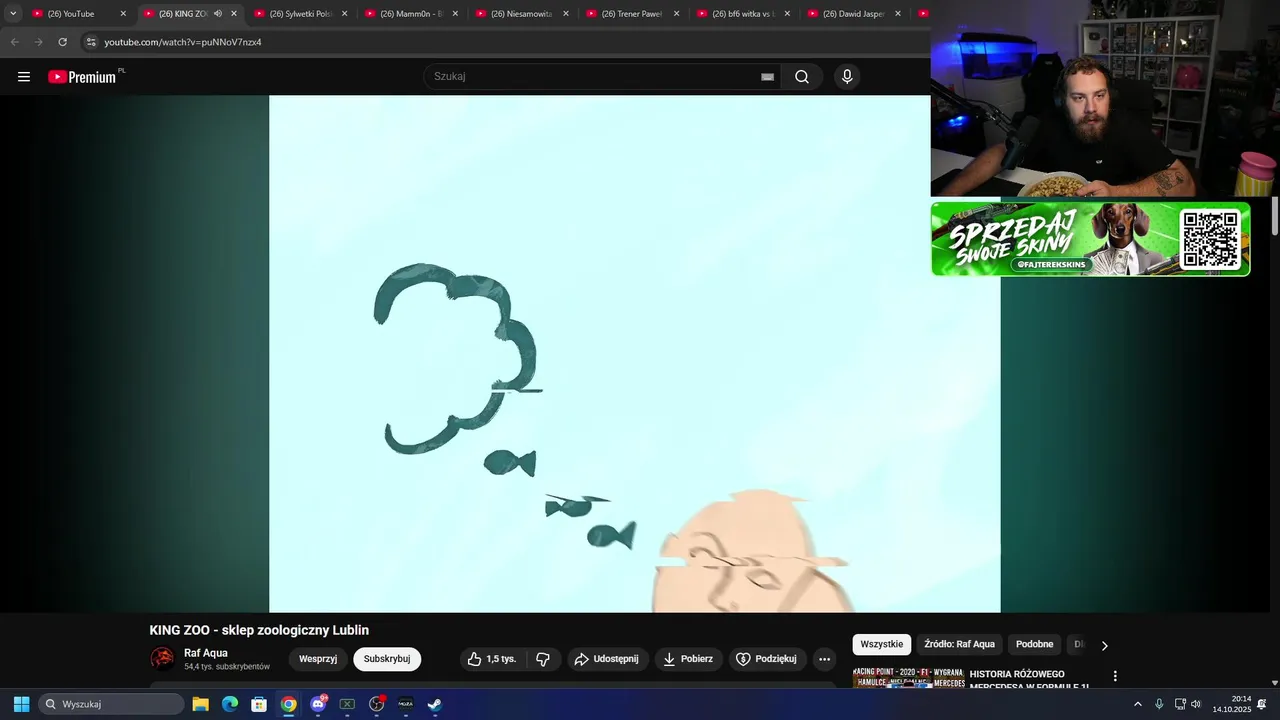This screenshot has height=720, width=1280.
Task: Click the 54,4 tys. subskrybentów text
Action: (227, 667)
